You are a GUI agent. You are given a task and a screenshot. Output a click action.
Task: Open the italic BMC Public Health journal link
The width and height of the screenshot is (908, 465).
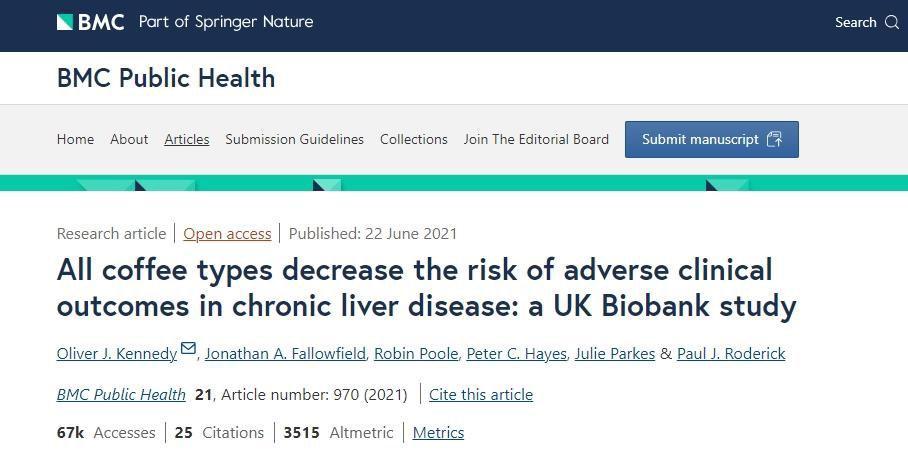(121, 394)
